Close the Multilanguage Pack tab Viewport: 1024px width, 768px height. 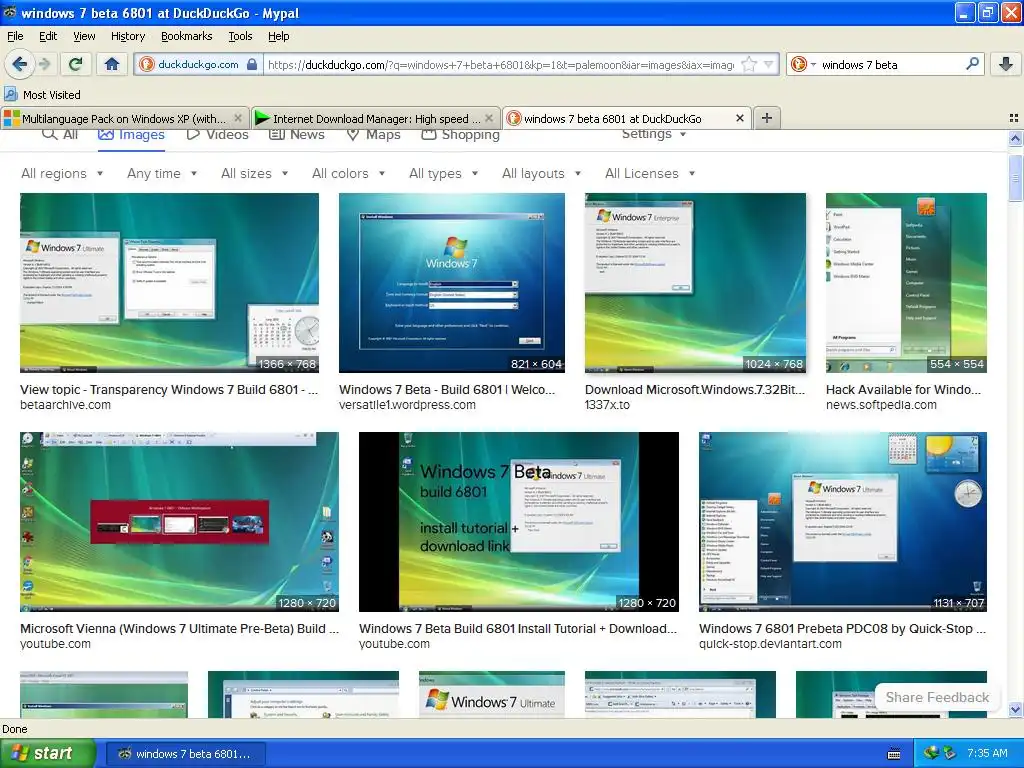(238, 118)
